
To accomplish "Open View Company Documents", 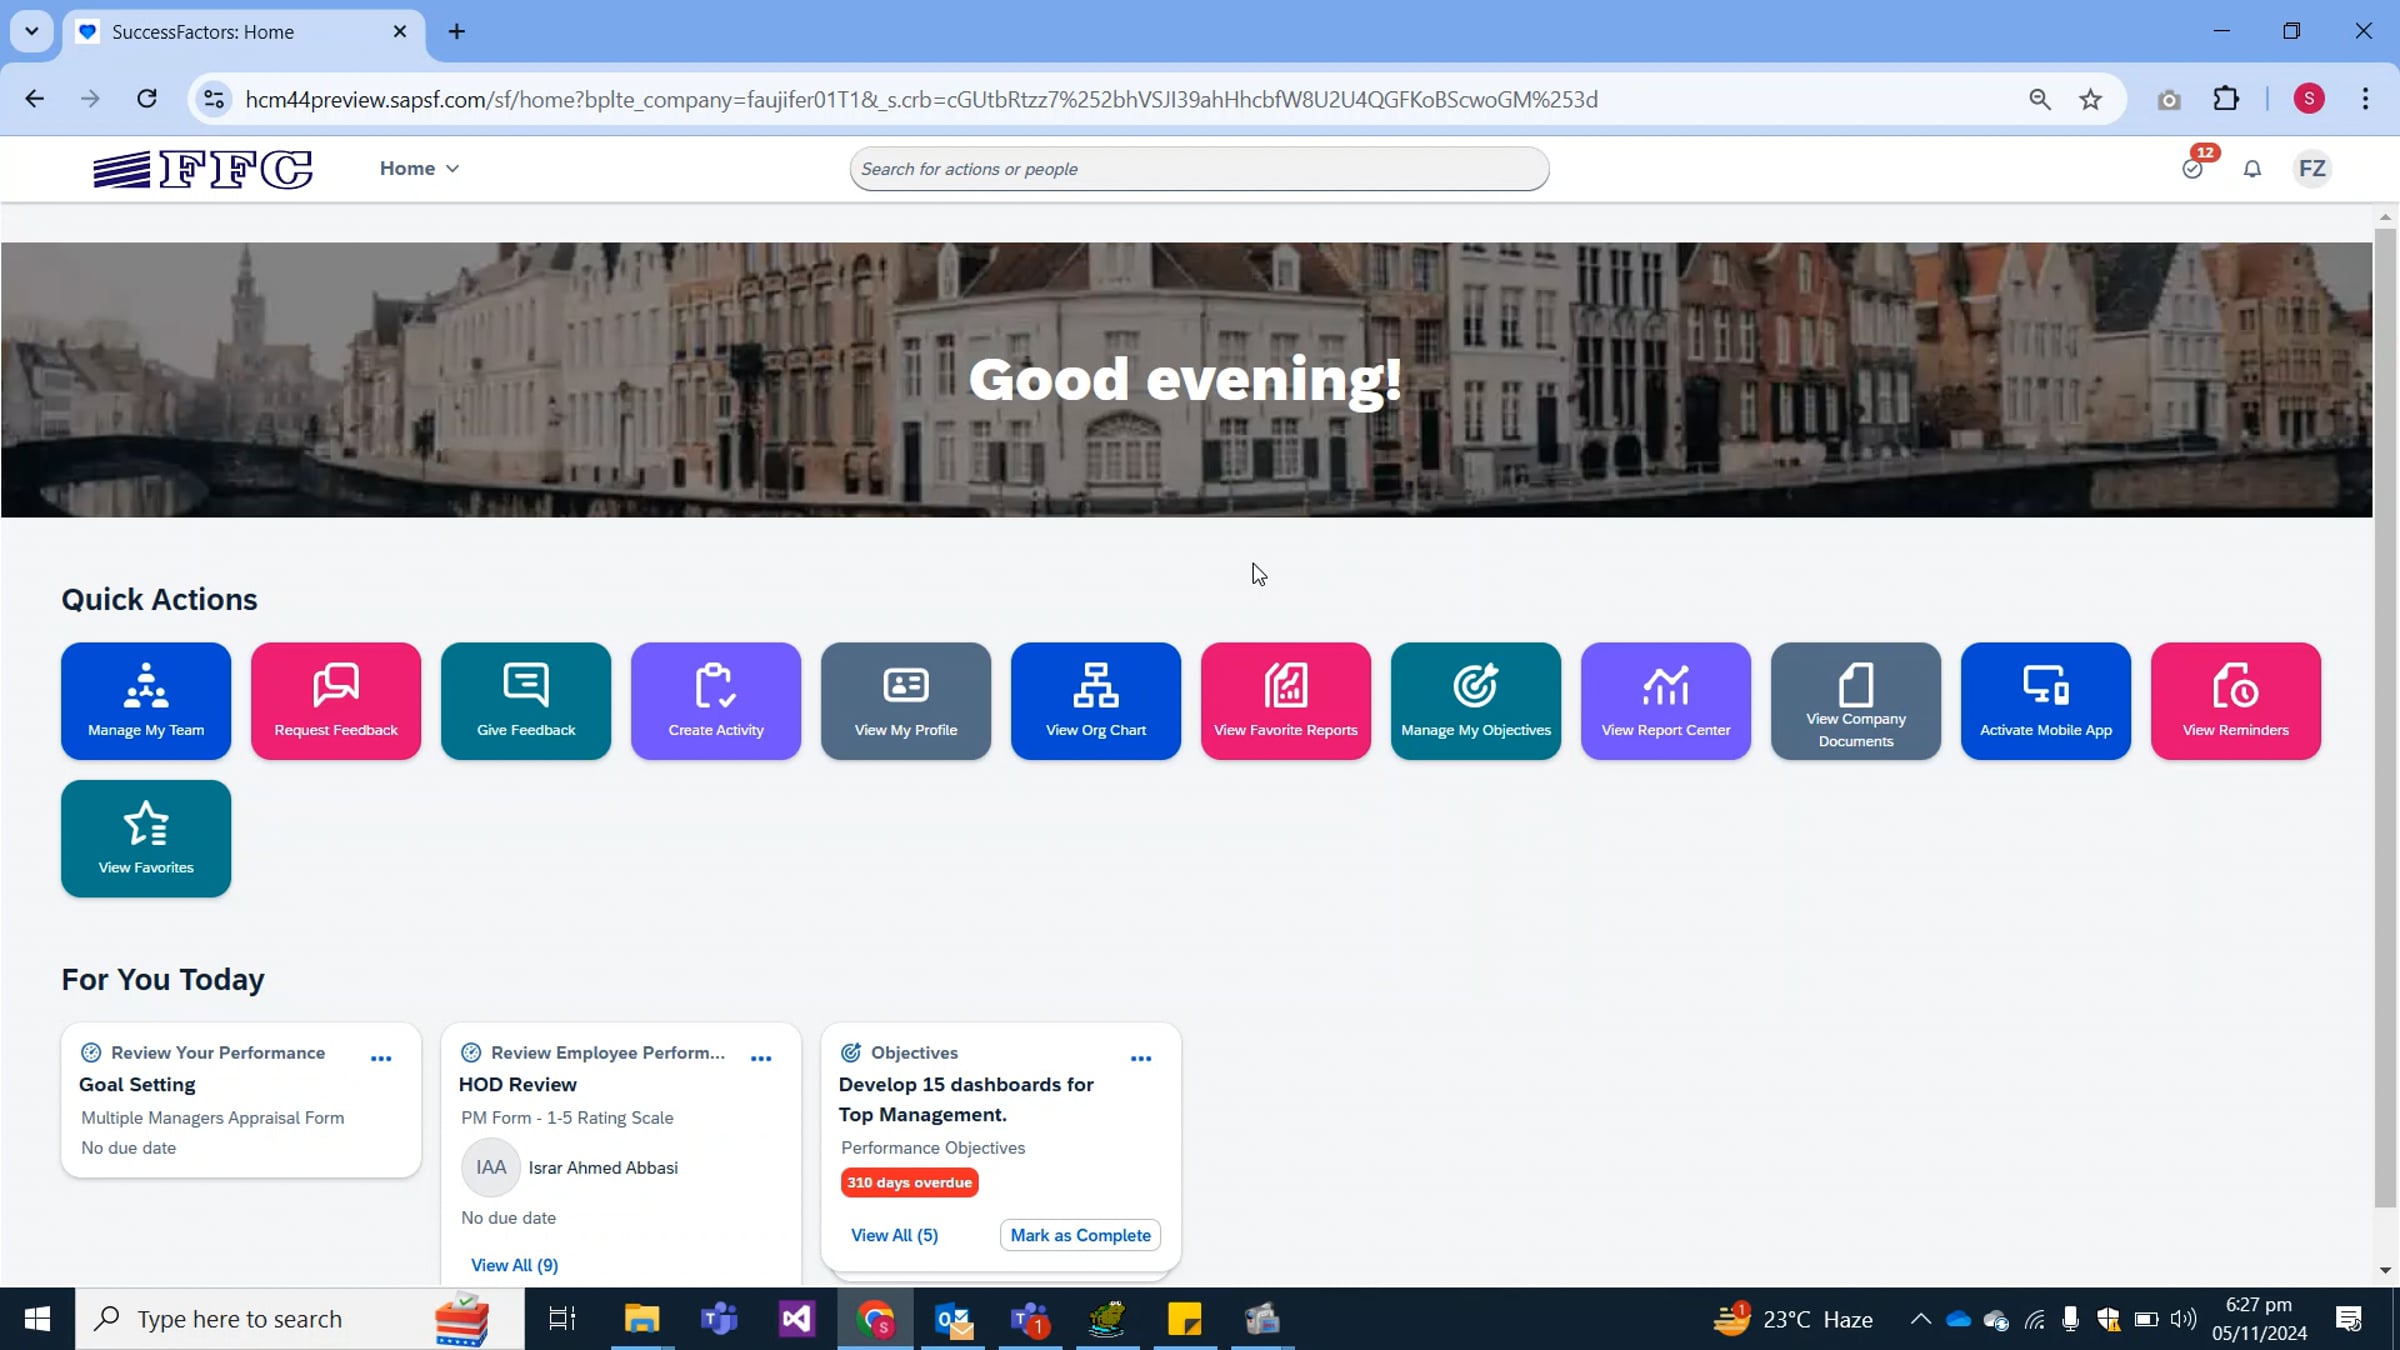I will 1855,700.
